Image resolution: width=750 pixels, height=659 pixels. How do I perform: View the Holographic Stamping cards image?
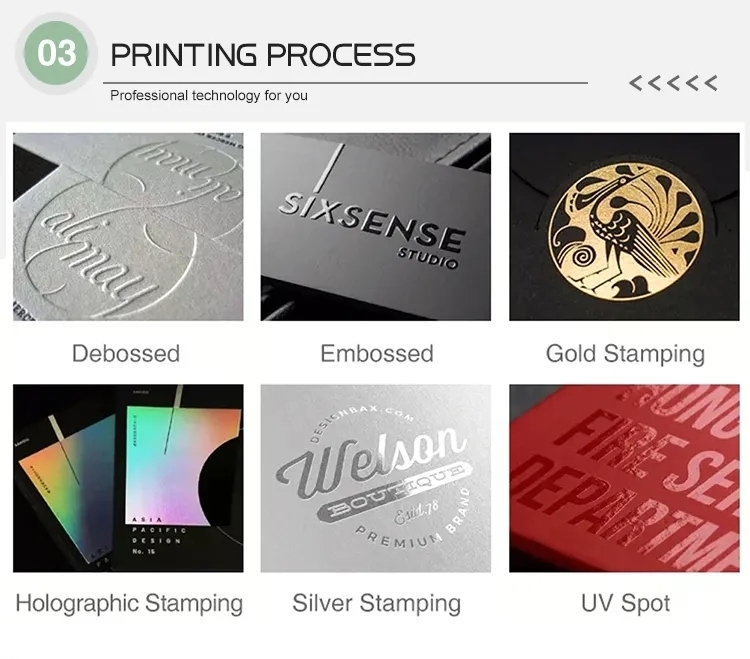click(128, 478)
